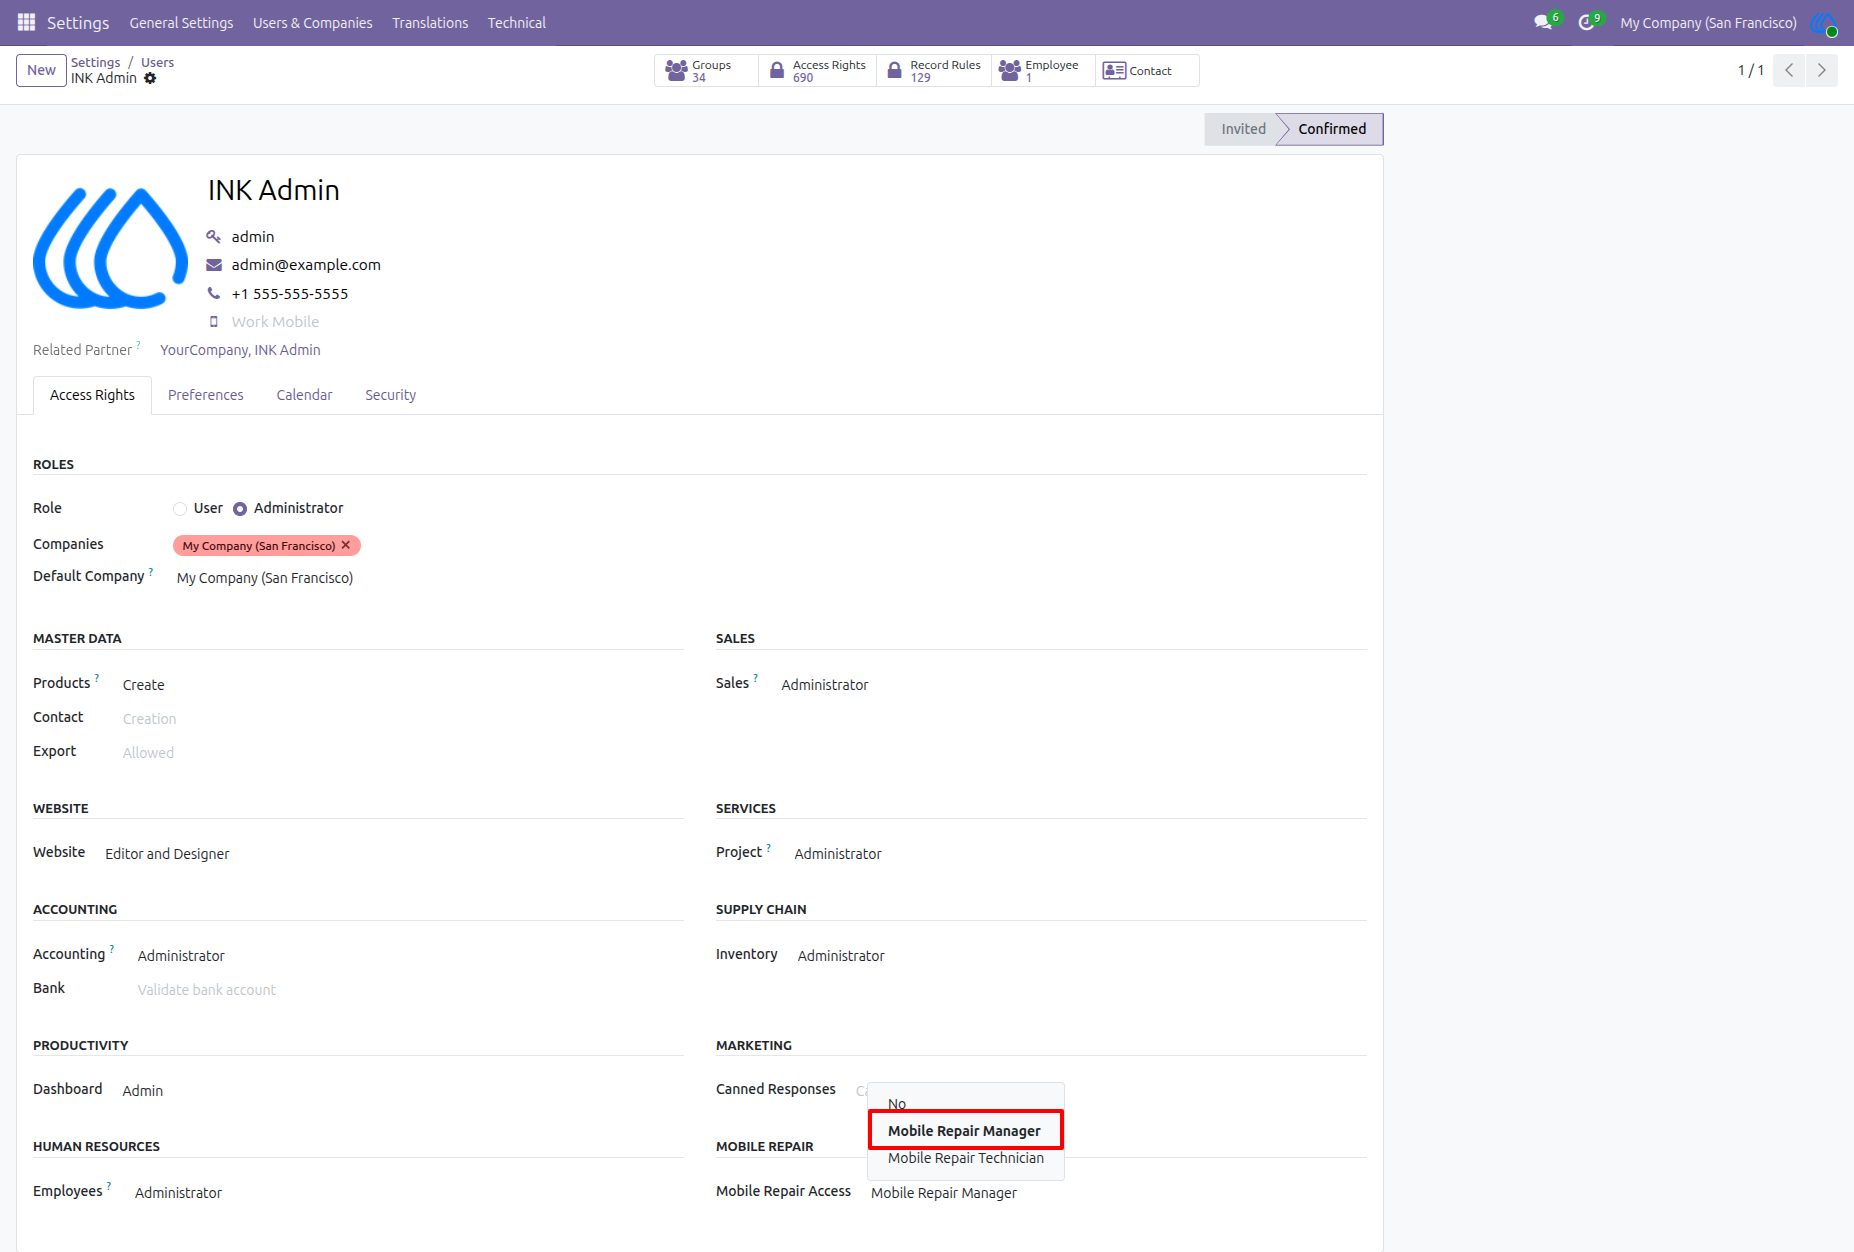1854x1252 pixels.
Task: Go to Users breadcrumb link
Action: tap(157, 62)
